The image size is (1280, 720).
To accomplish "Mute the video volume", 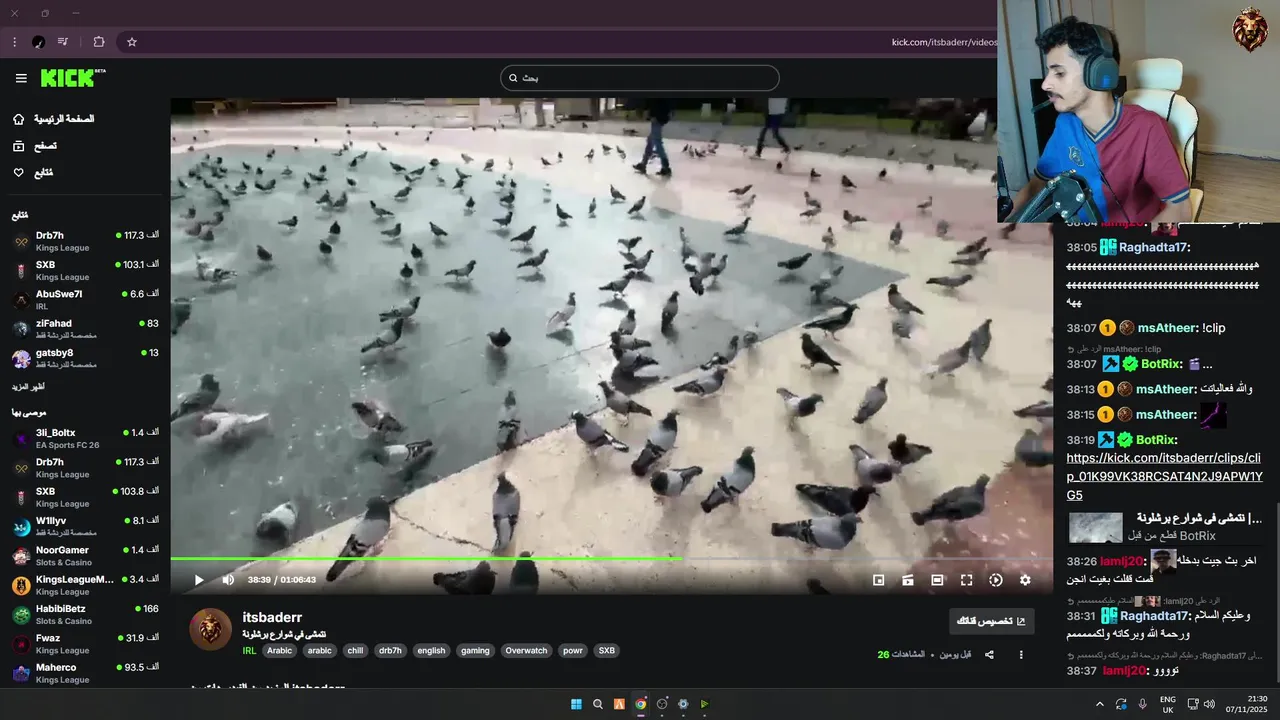I will (x=228, y=580).
